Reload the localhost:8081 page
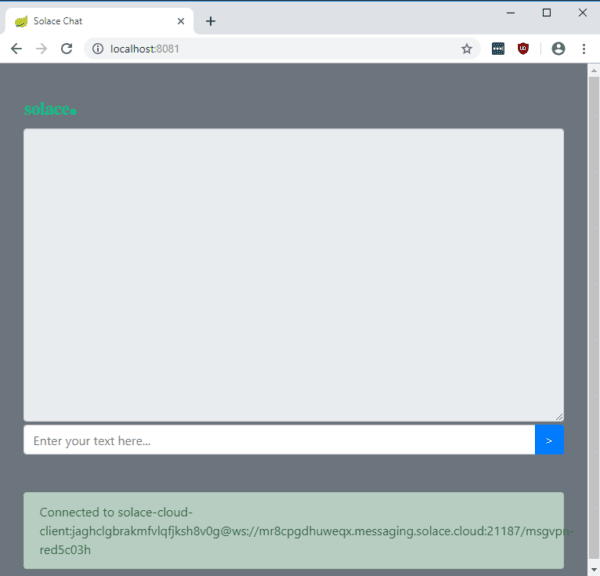Viewport: 600px width, 576px height. [67, 48]
